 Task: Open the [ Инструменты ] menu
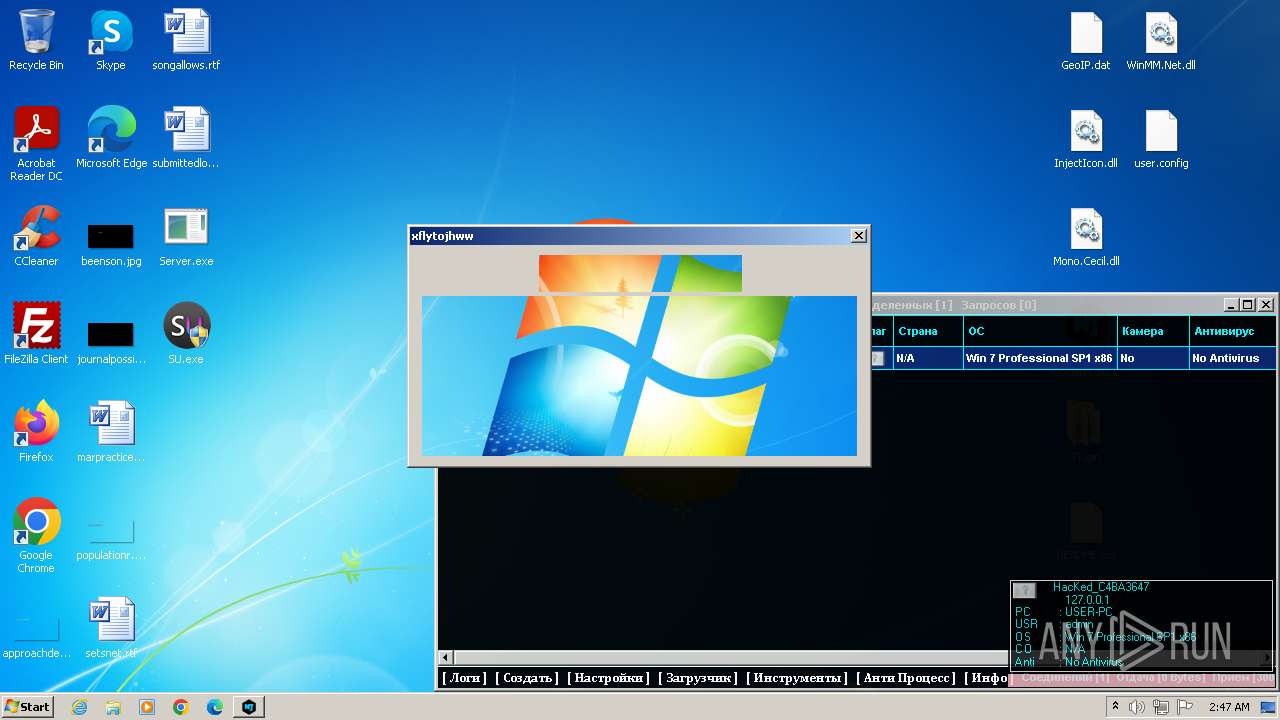click(x=799, y=678)
